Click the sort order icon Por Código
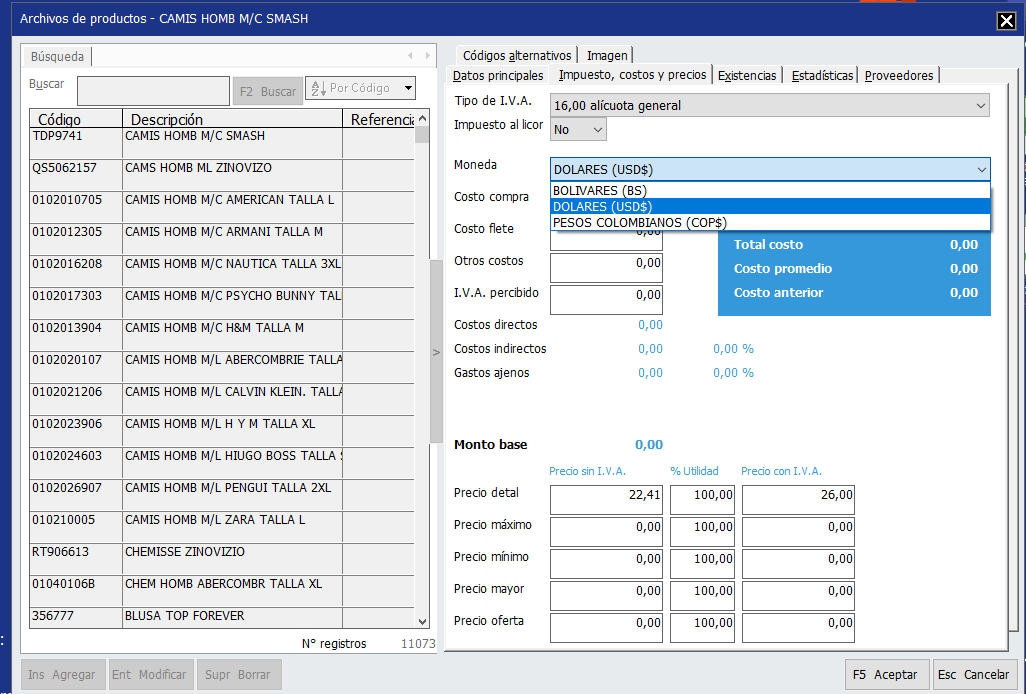 (318, 89)
